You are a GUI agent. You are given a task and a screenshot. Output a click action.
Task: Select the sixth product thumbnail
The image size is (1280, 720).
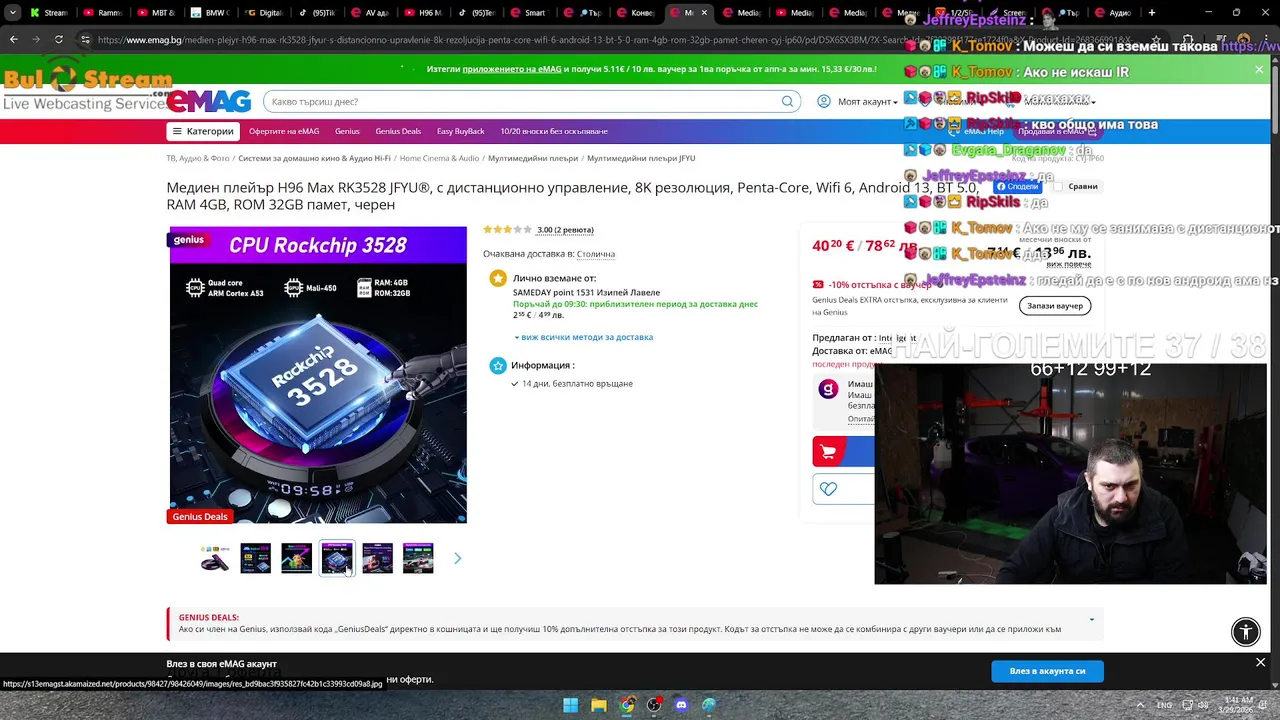(418, 558)
